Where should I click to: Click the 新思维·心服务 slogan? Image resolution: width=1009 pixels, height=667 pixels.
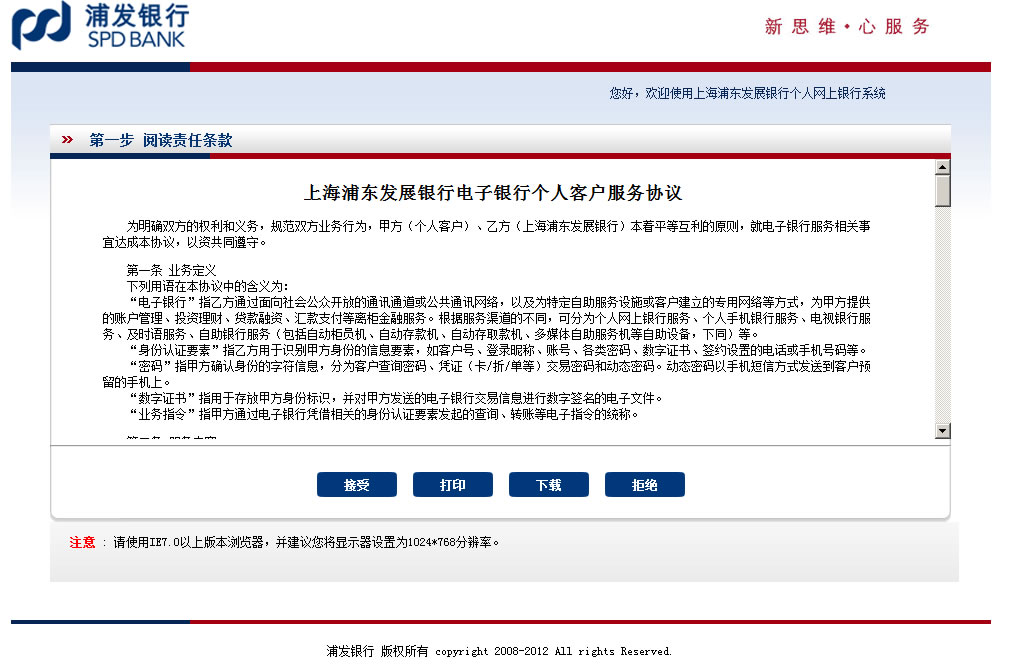point(847,27)
